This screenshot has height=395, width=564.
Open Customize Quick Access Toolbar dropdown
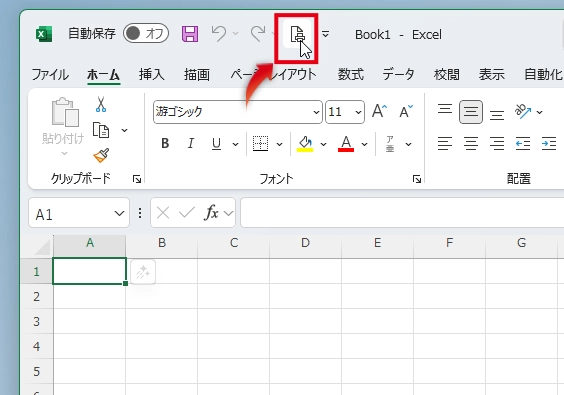pyautogui.click(x=325, y=34)
